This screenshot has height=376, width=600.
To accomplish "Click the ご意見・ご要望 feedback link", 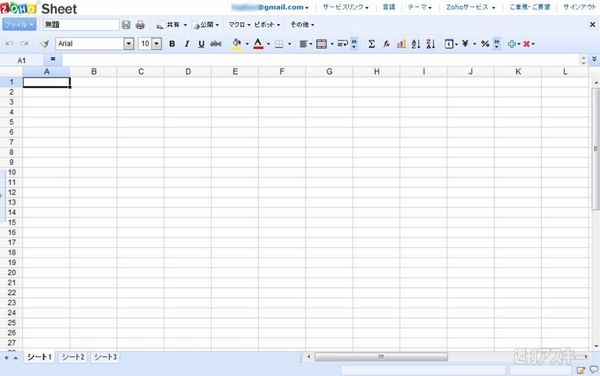I will click(x=530, y=7).
